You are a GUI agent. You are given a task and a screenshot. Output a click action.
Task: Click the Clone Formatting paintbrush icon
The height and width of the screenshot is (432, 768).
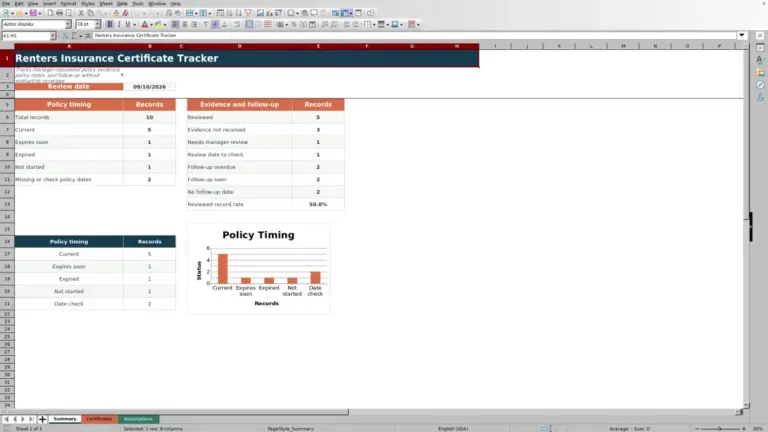point(116,13)
